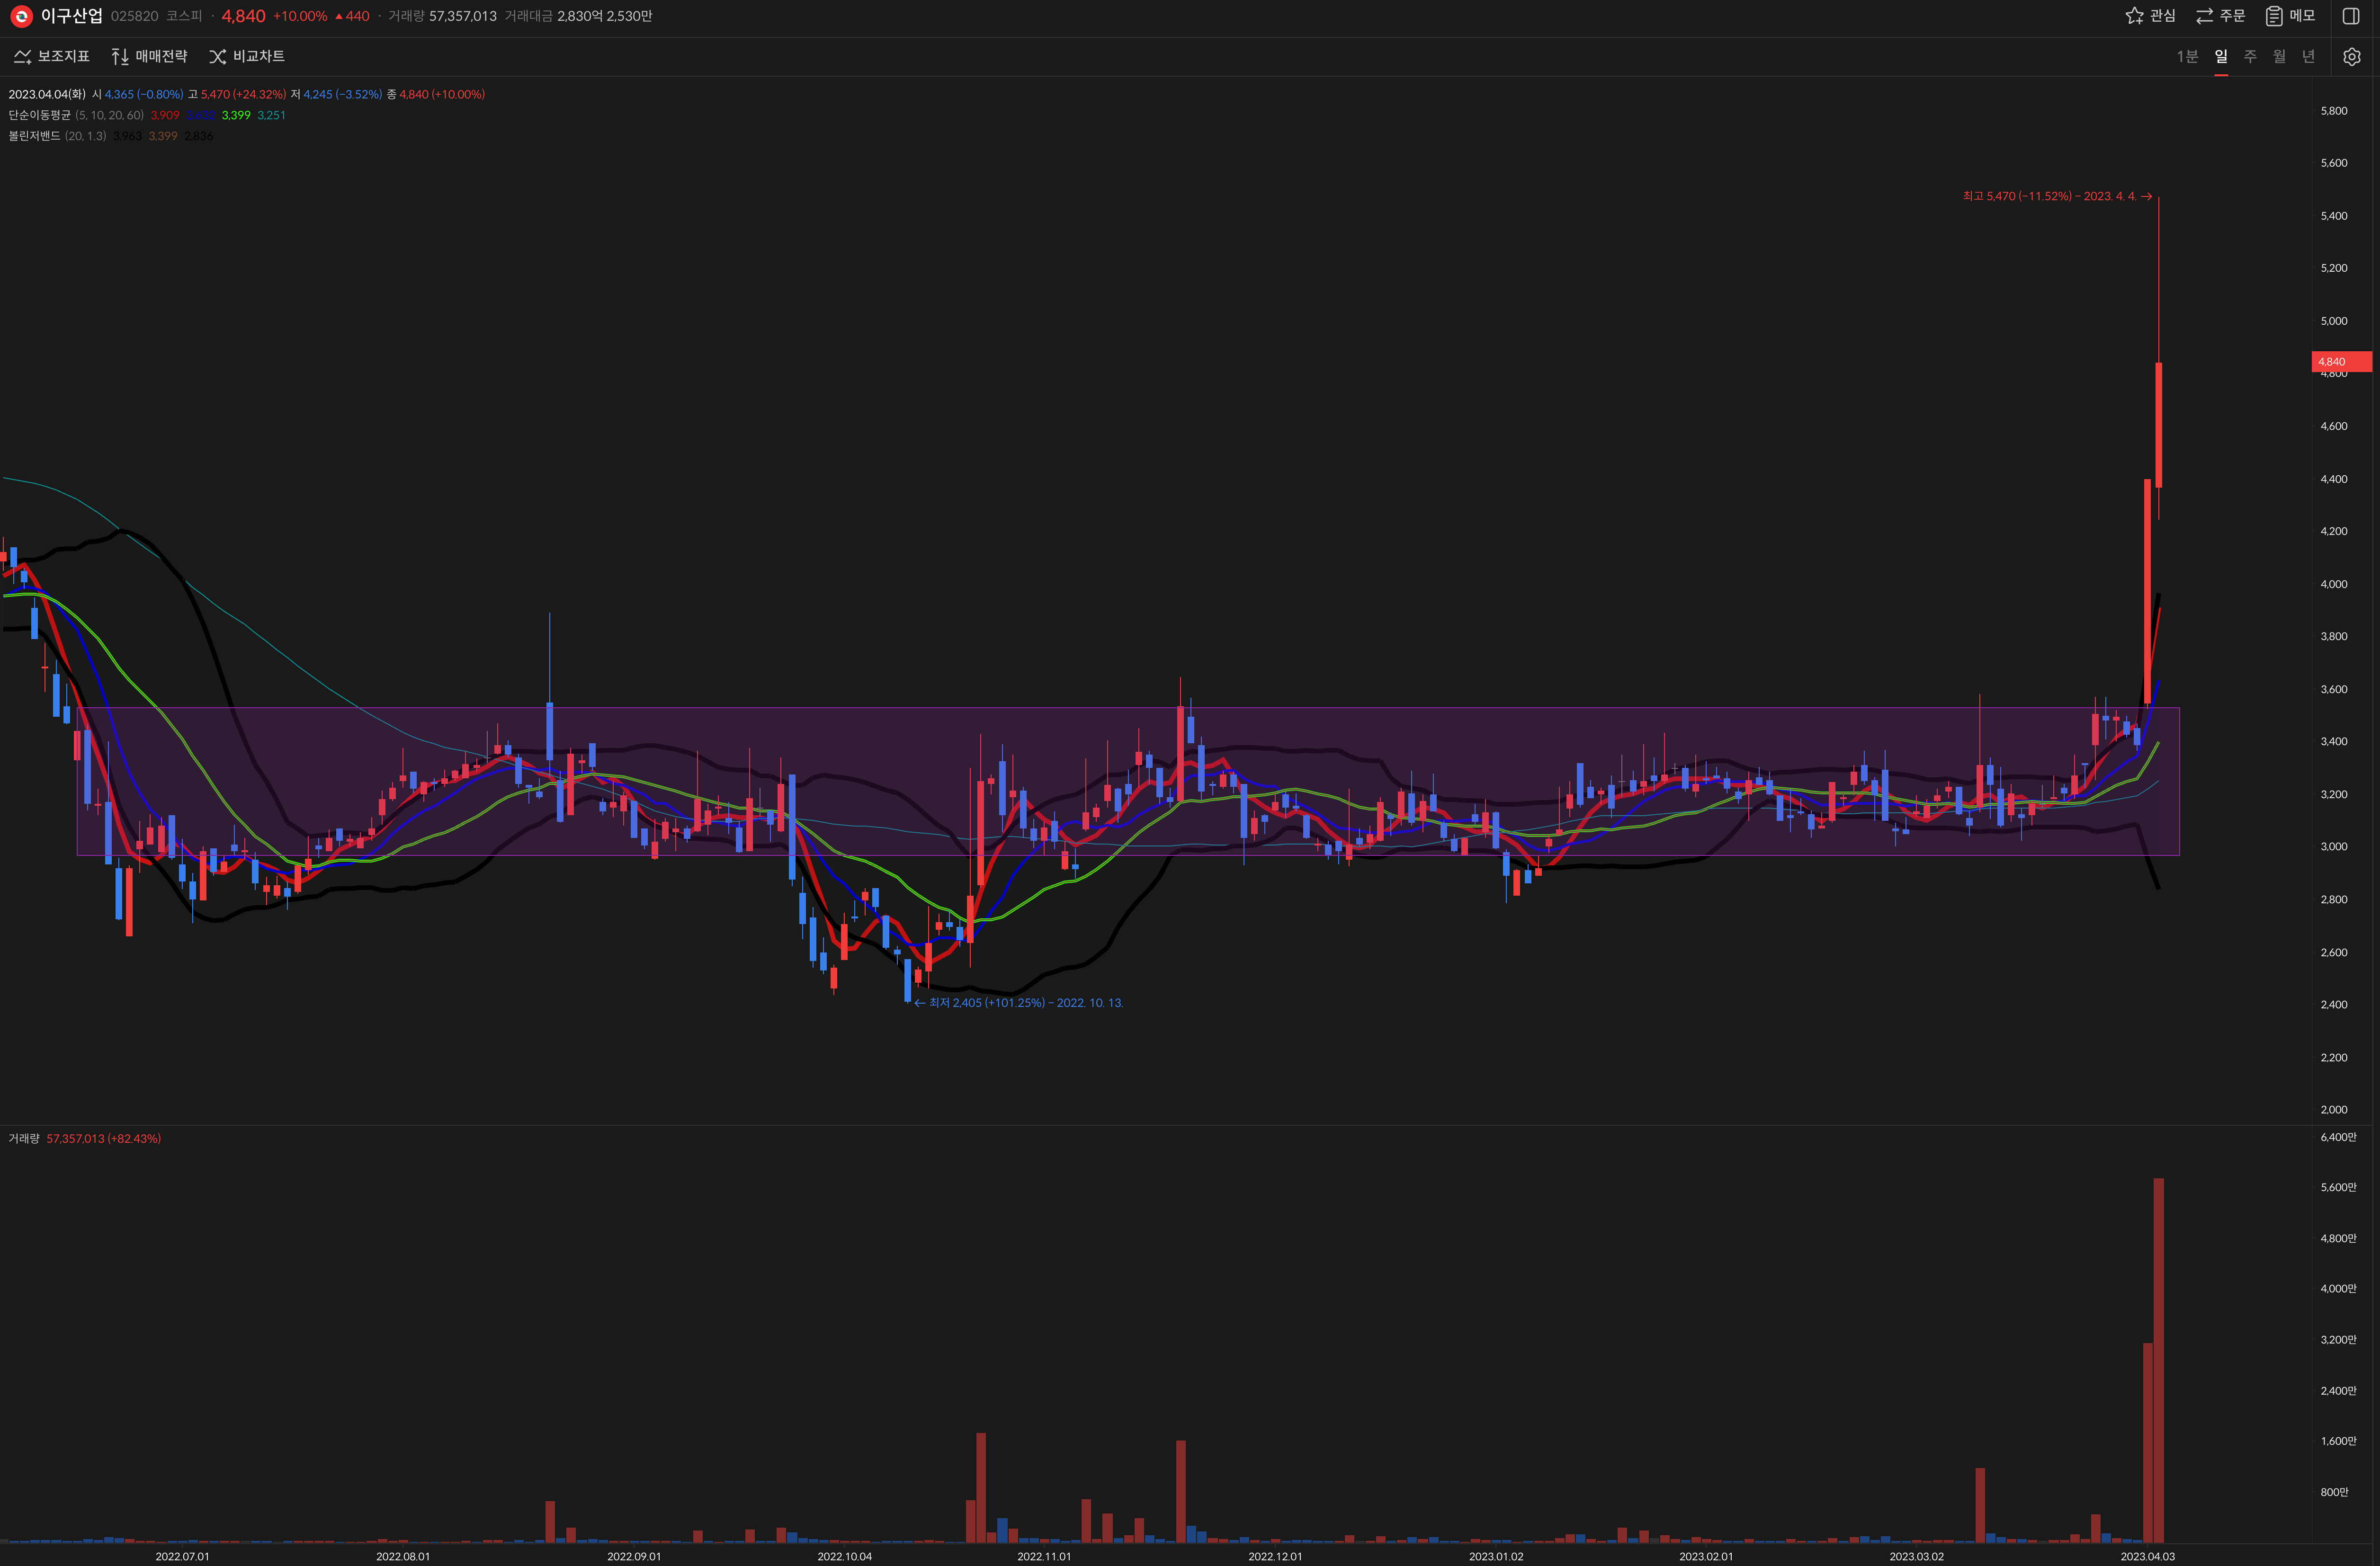Open 매매전략 trading strategy menu
Screen dimensions: 2380x1566
pos(149,57)
